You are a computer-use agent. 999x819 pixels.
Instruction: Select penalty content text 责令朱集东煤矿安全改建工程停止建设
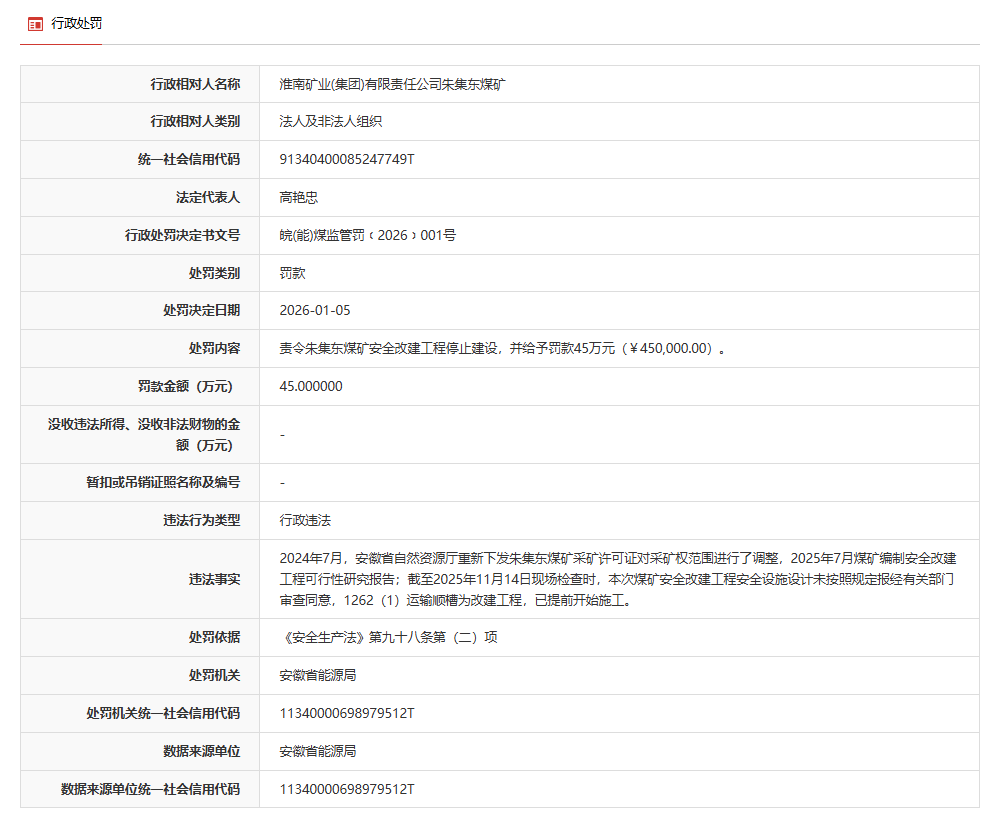click(x=388, y=349)
